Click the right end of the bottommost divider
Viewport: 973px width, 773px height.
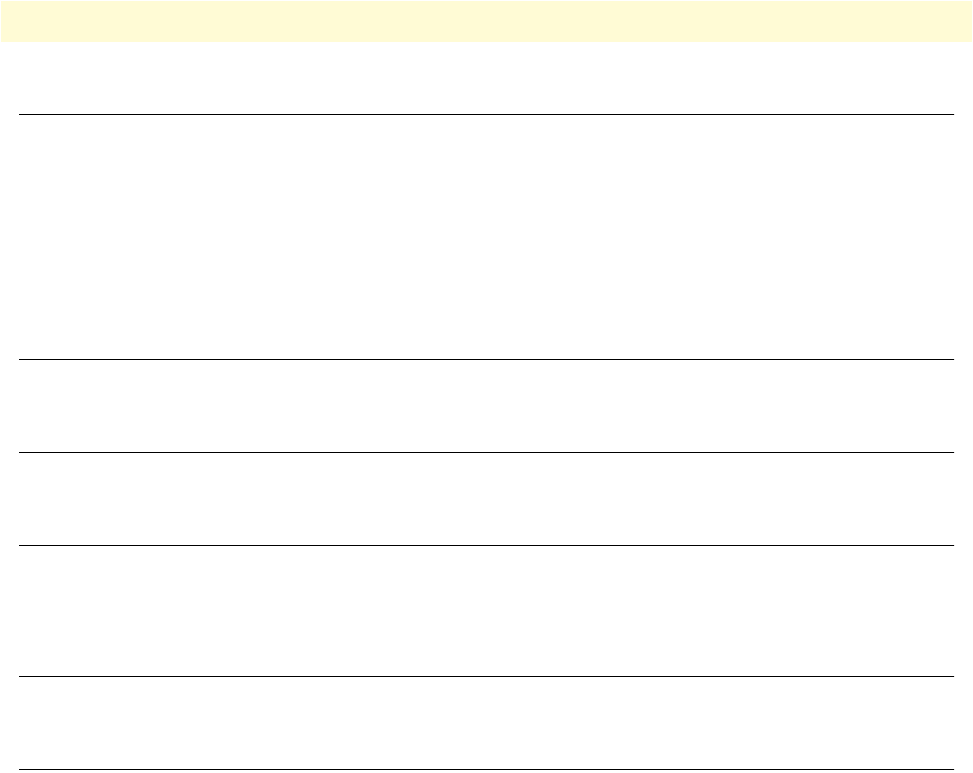pyautogui.click(x=950, y=769)
